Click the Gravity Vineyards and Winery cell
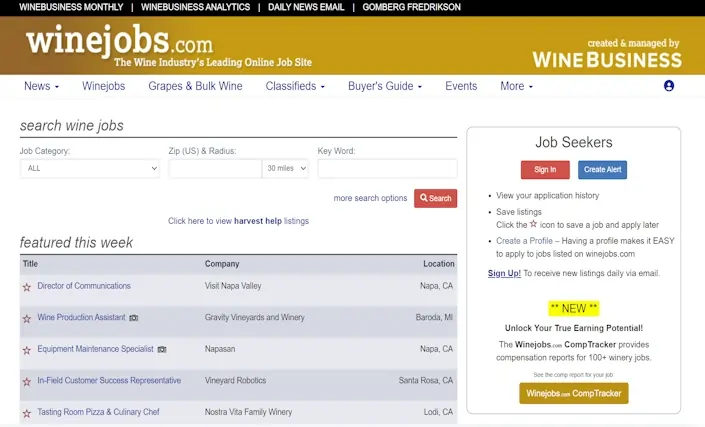 pos(254,317)
